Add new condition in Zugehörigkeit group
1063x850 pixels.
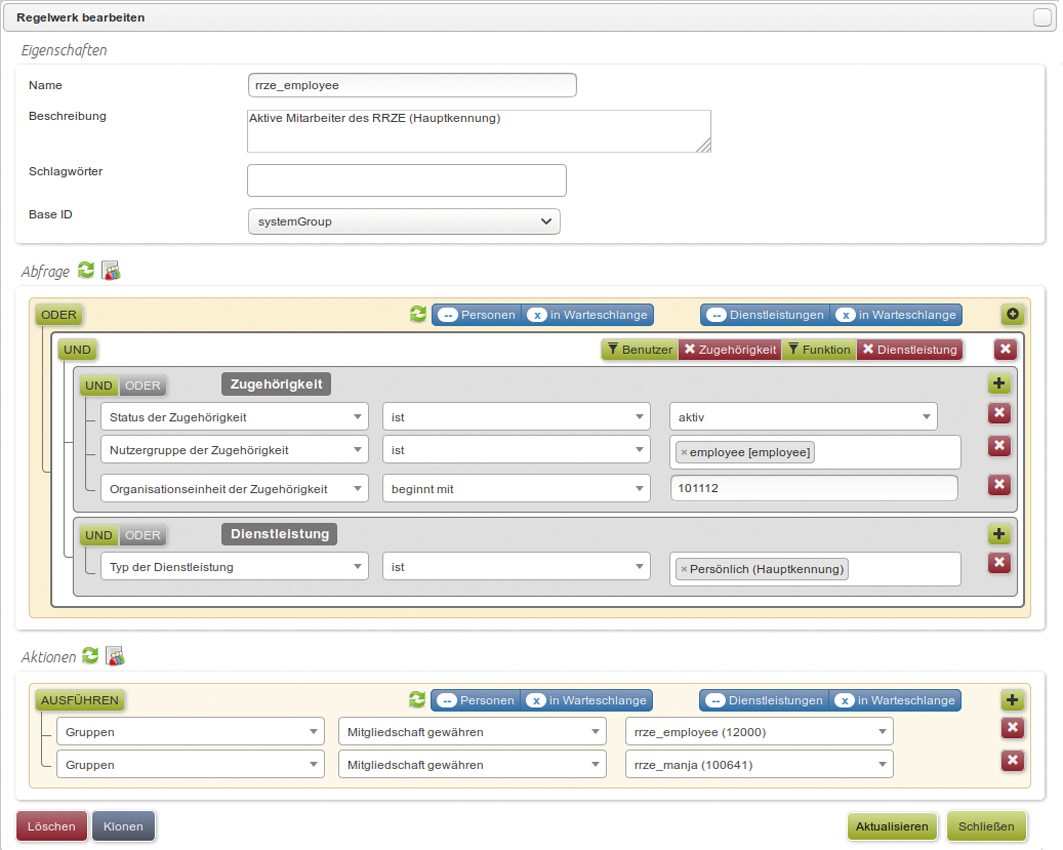[998, 383]
